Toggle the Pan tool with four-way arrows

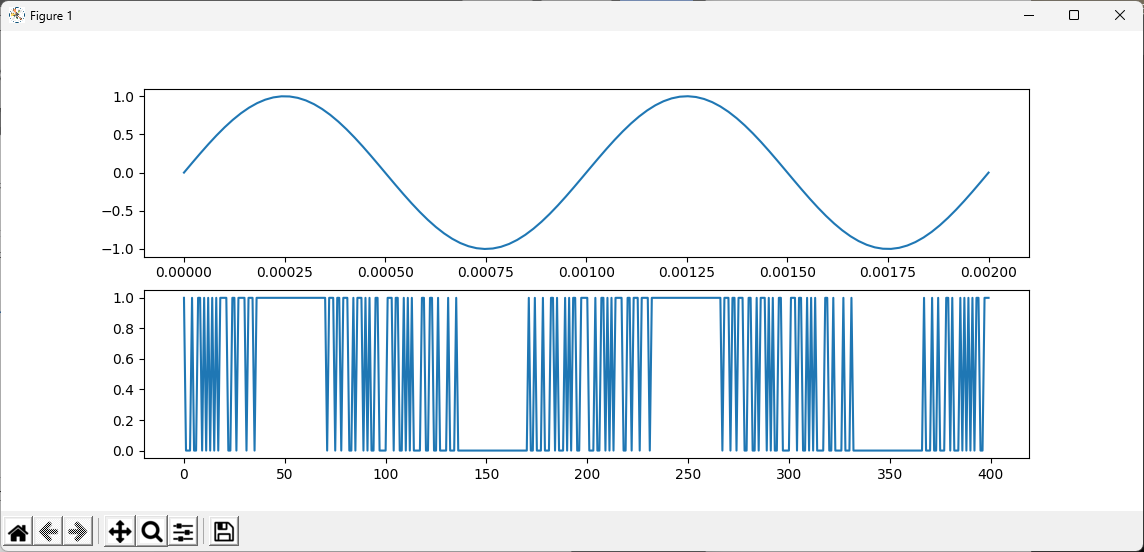[120, 531]
